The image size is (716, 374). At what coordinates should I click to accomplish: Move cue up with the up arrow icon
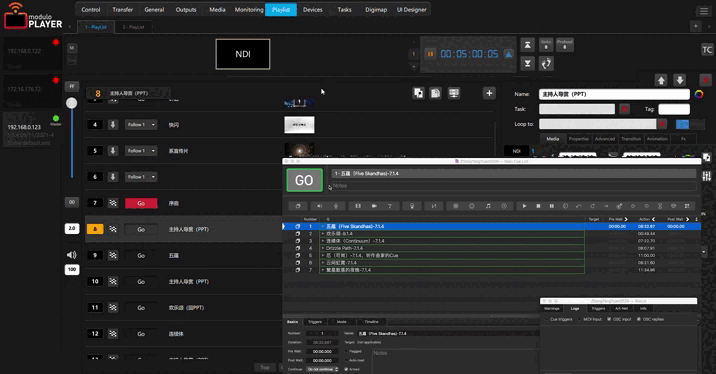tap(661, 80)
